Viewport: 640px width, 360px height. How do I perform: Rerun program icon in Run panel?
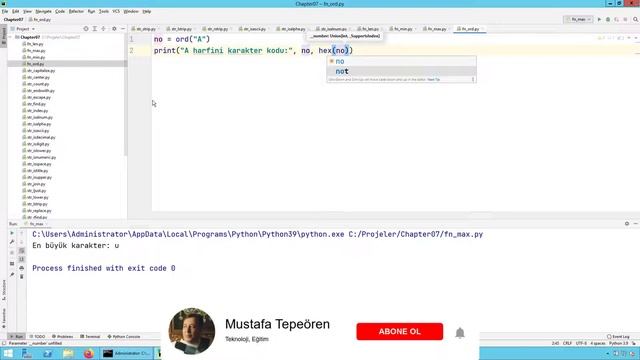coord(12,233)
